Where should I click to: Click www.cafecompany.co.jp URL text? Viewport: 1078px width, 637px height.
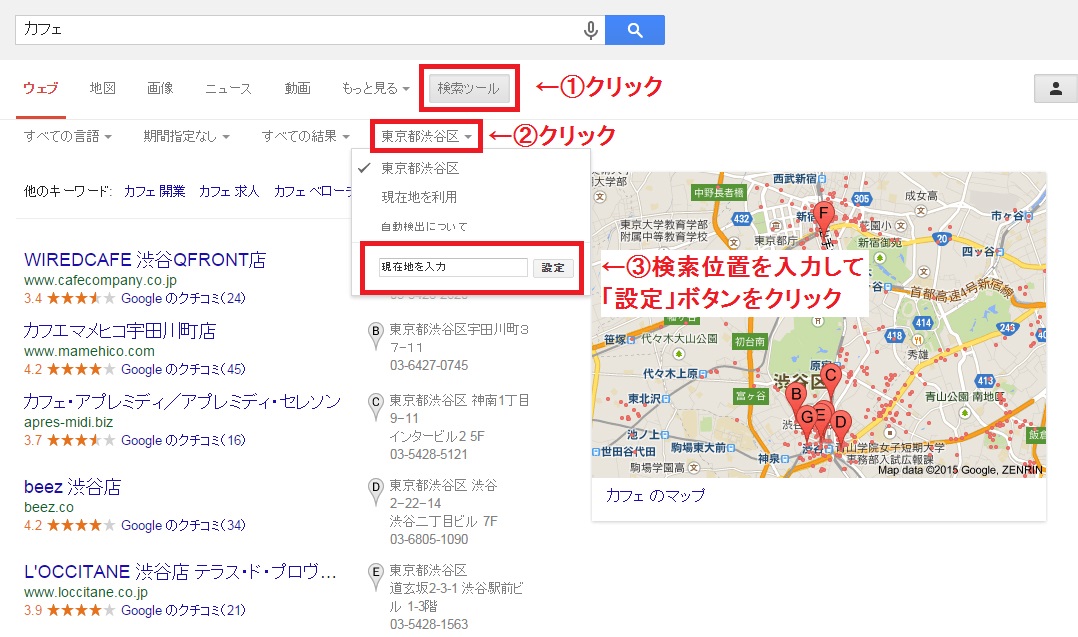[x=100, y=280]
